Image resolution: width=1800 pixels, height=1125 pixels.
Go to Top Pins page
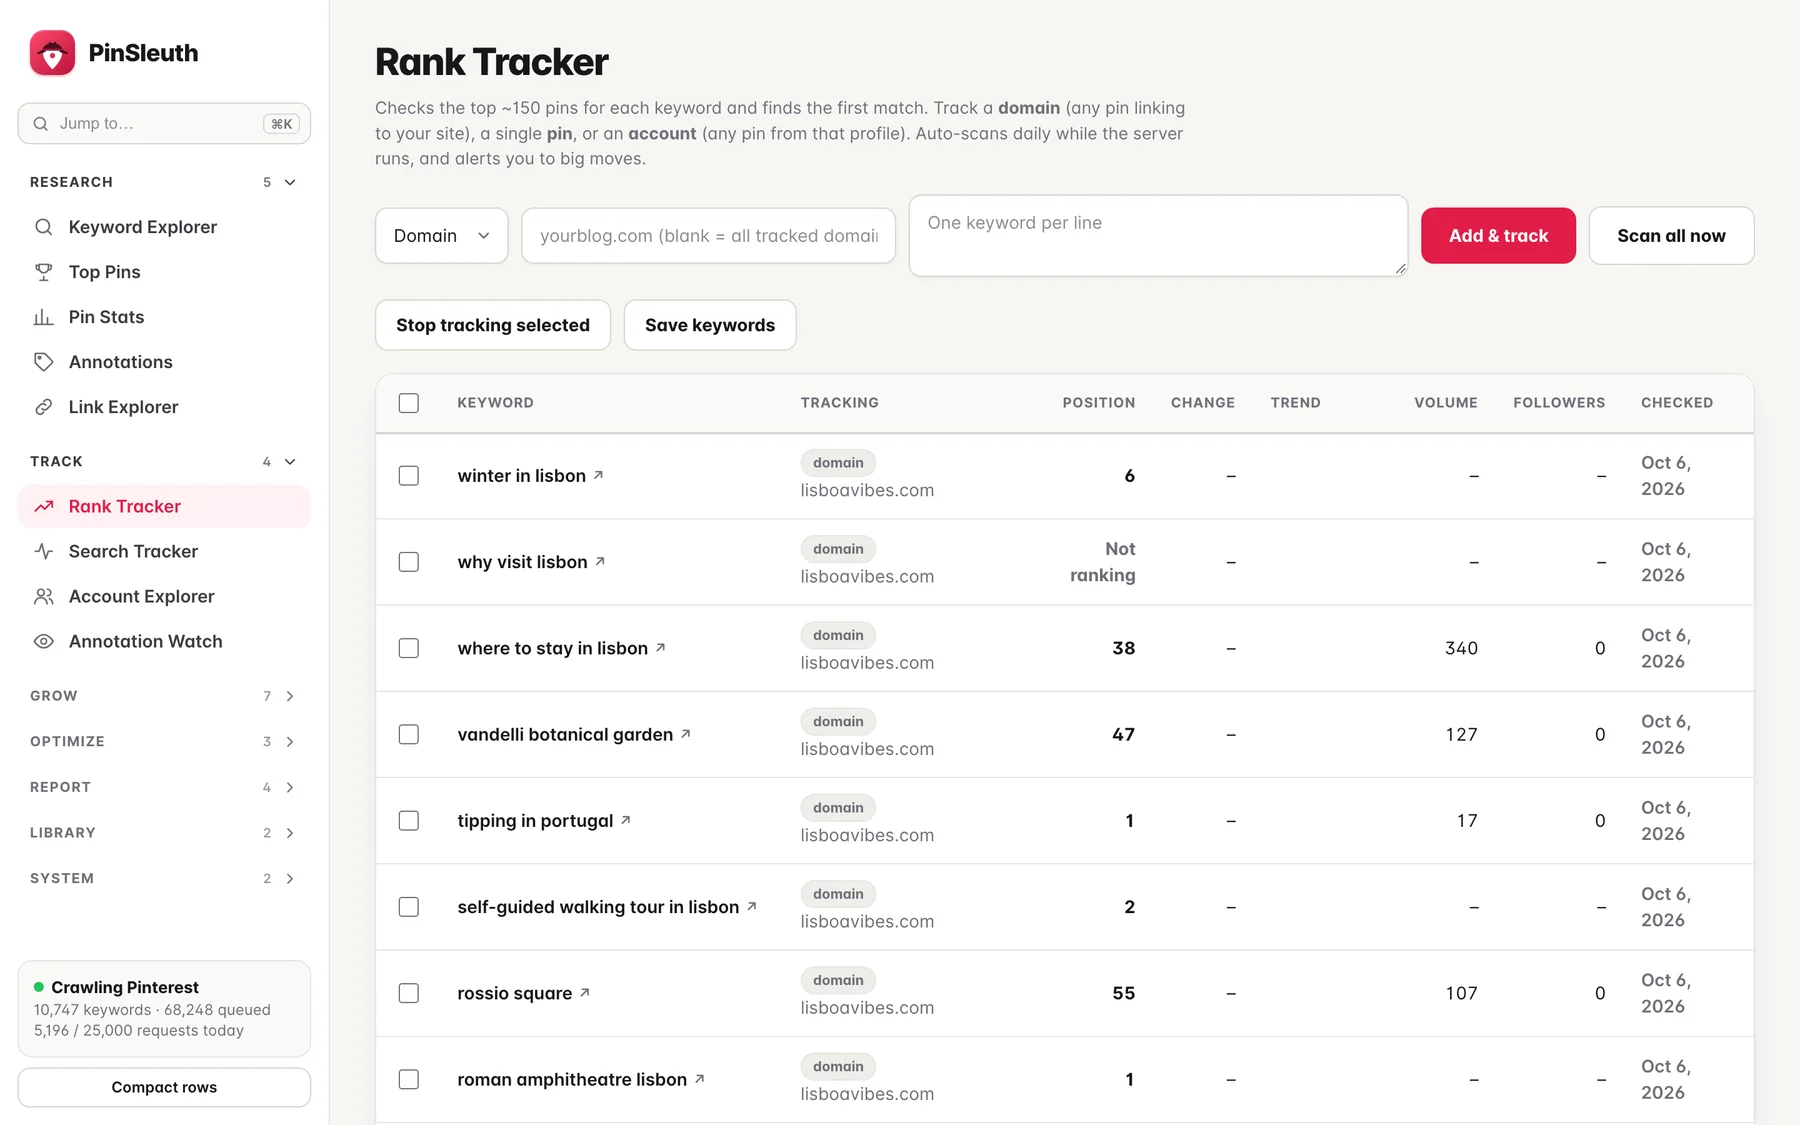click(164, 272)
